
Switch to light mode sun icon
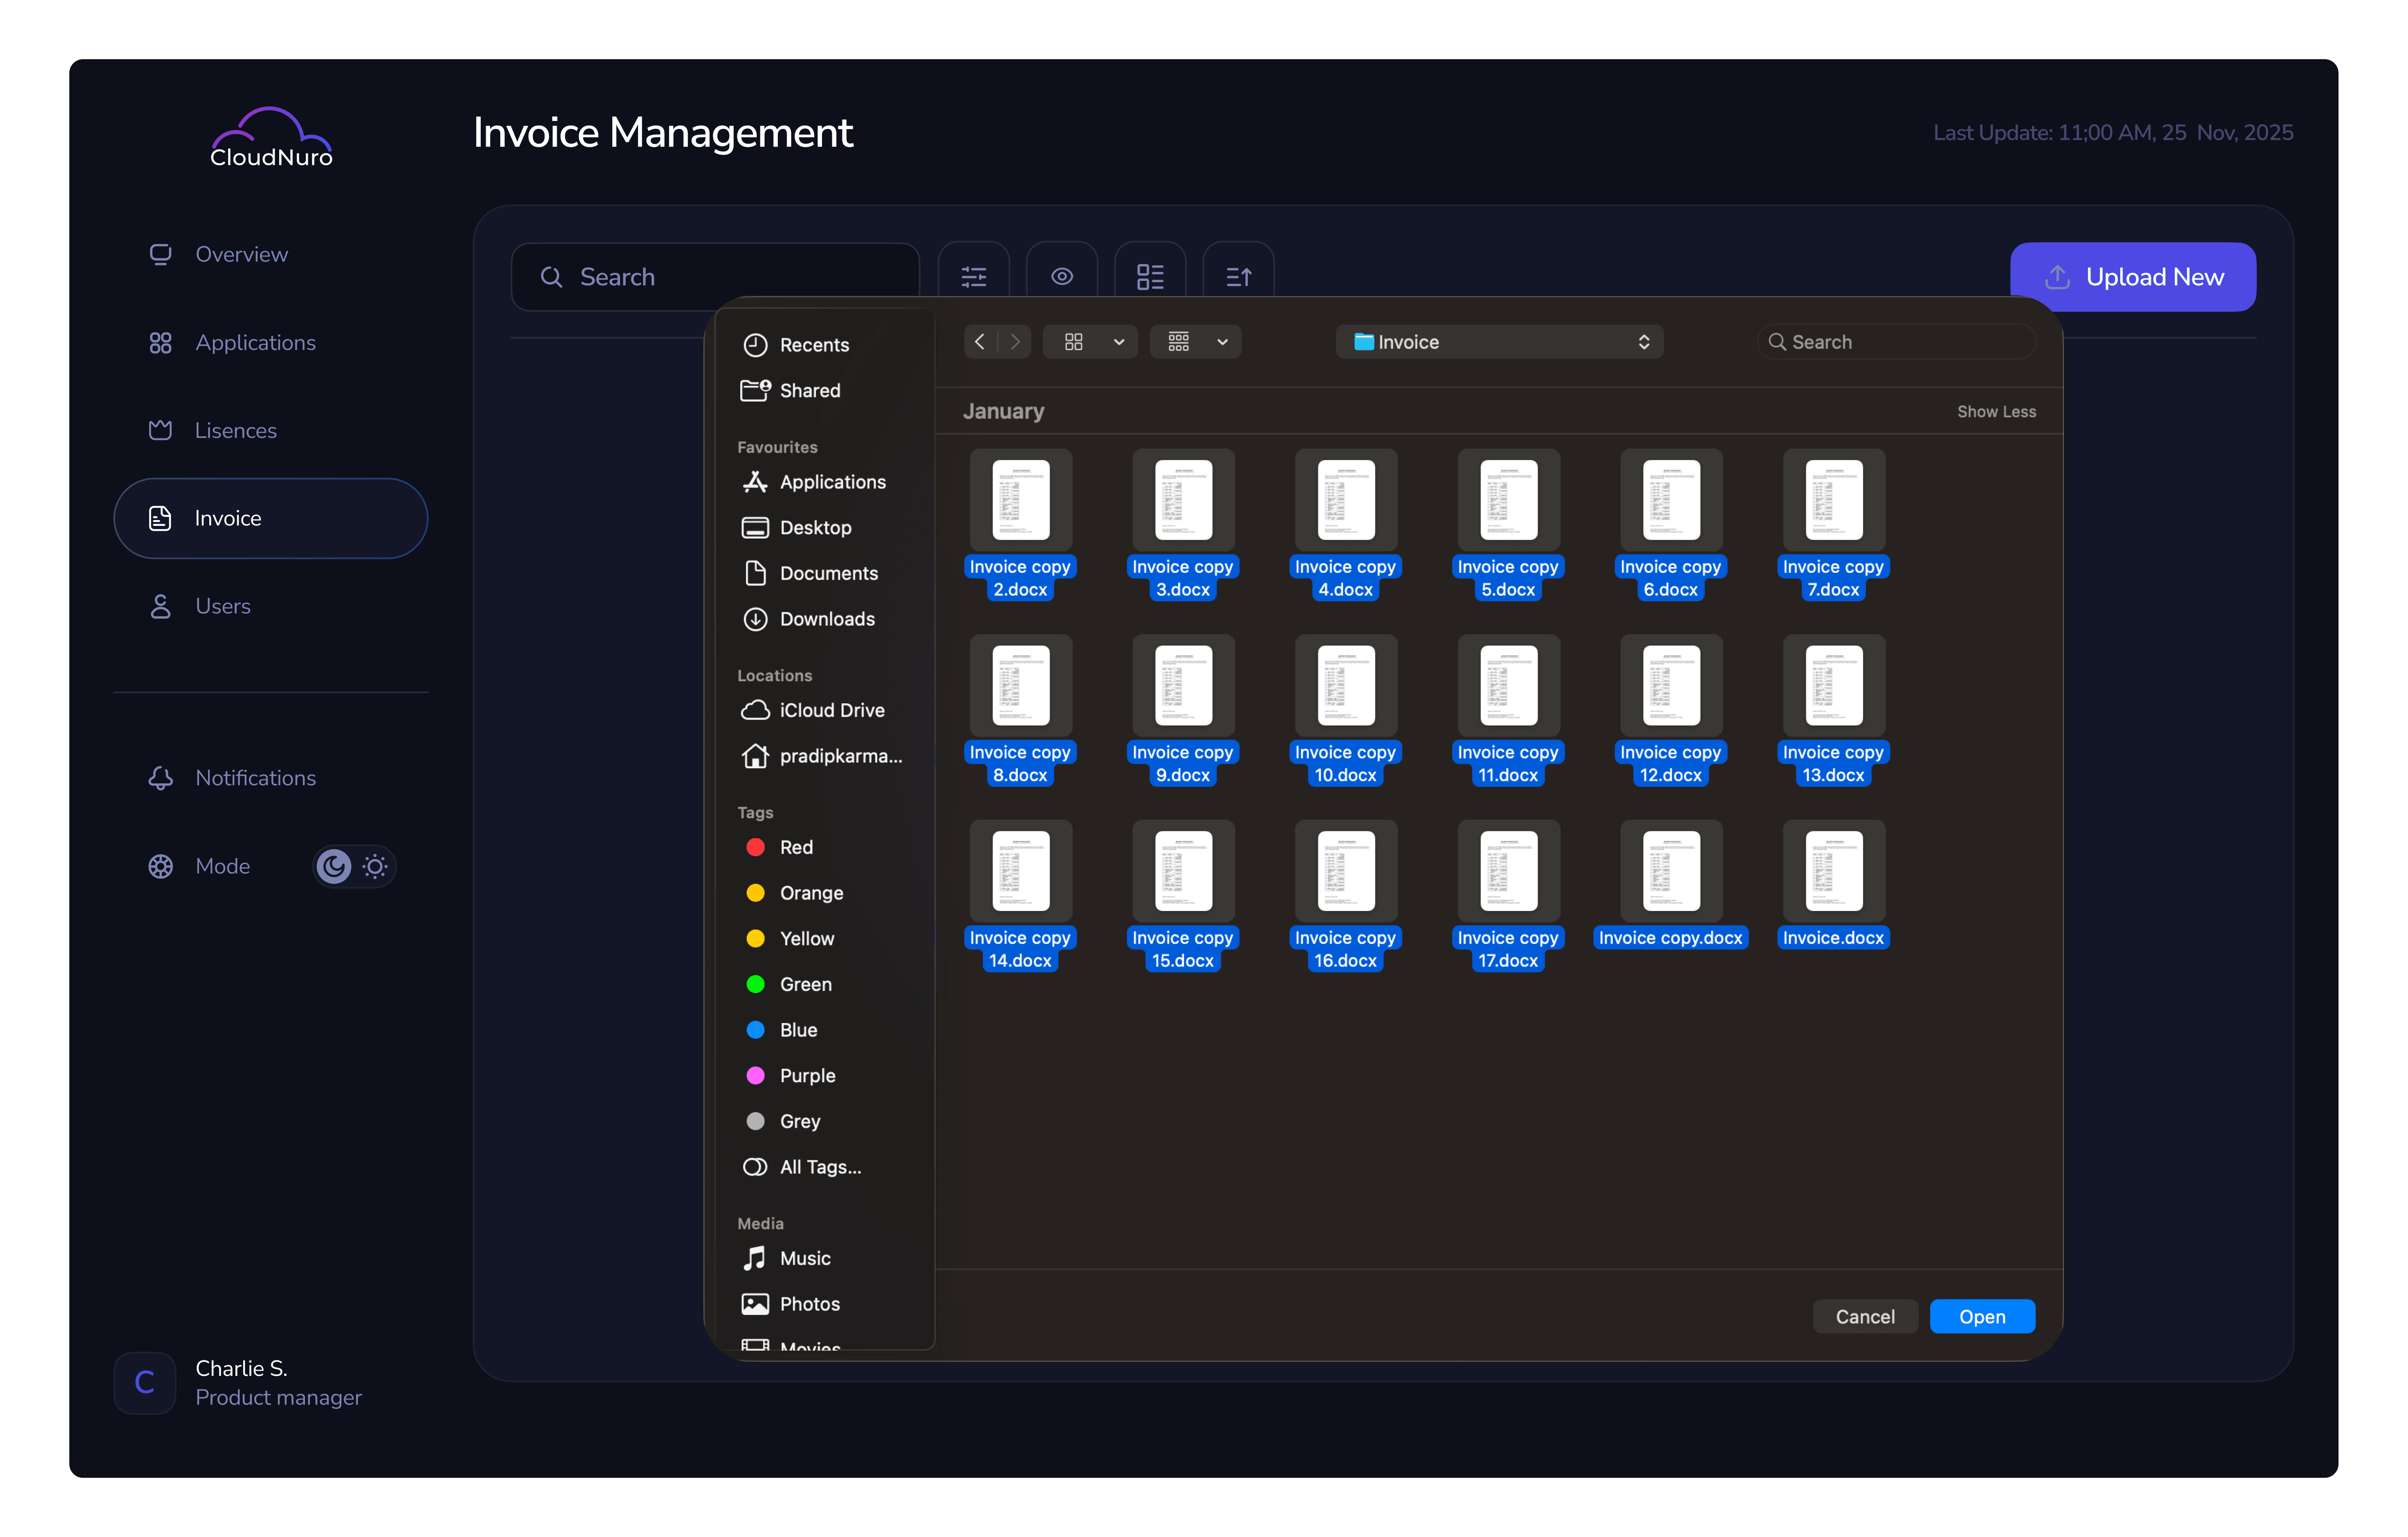point(375,866)
